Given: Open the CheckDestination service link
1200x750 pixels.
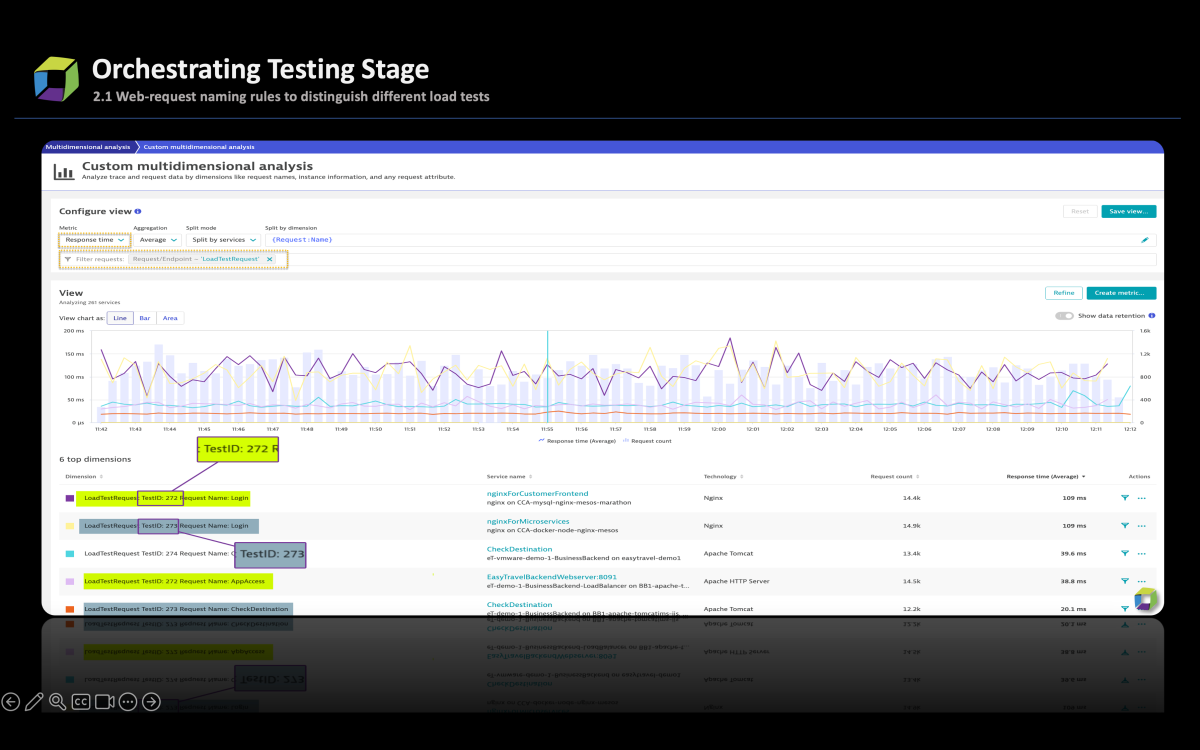Looking at the screenshot, I should 520,548.
